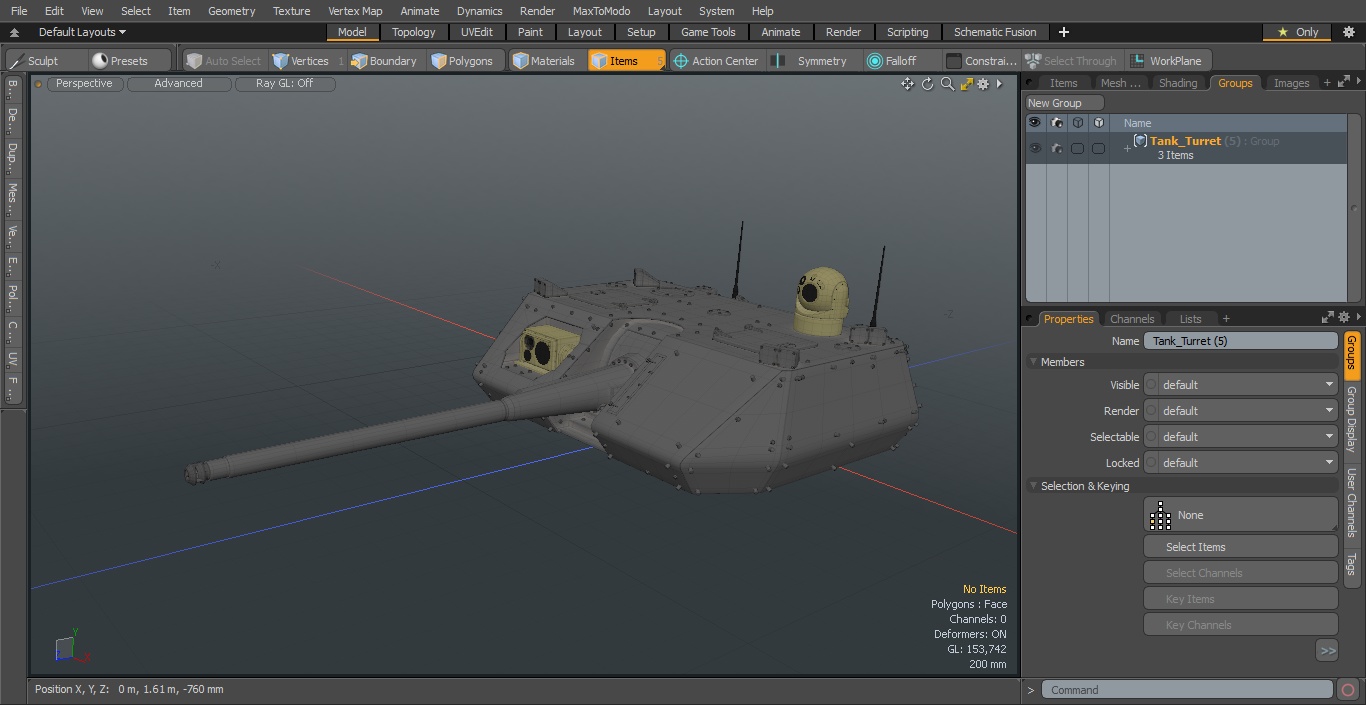Image resolution: width=1366 pixels, height=705 pixels.
Task: Toggle Tank_Turret group visibility eye
Action: [1035, 148]
